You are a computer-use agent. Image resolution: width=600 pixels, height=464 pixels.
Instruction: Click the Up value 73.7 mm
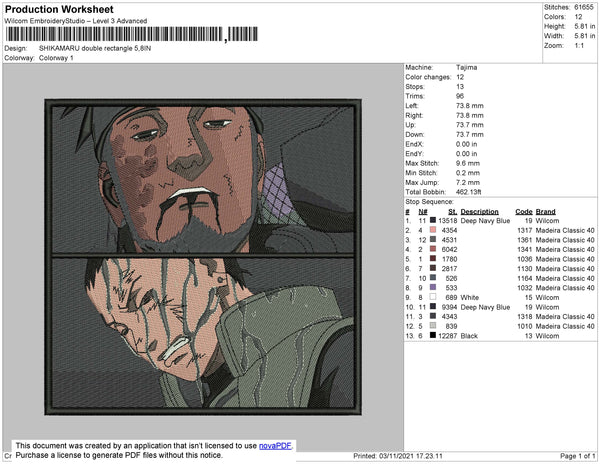coord(470,125)
